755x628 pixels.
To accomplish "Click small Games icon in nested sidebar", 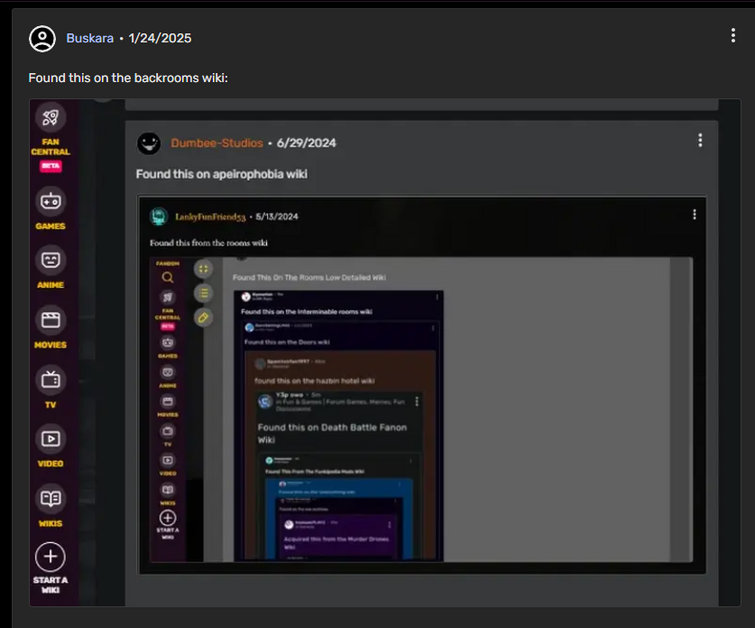I will (168, 342).
